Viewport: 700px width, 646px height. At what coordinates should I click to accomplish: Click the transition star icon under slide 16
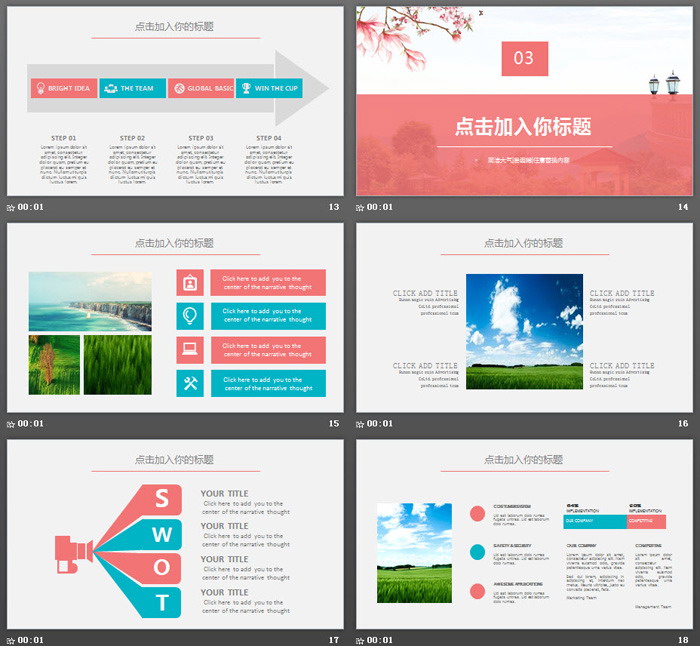click(361, 424)
